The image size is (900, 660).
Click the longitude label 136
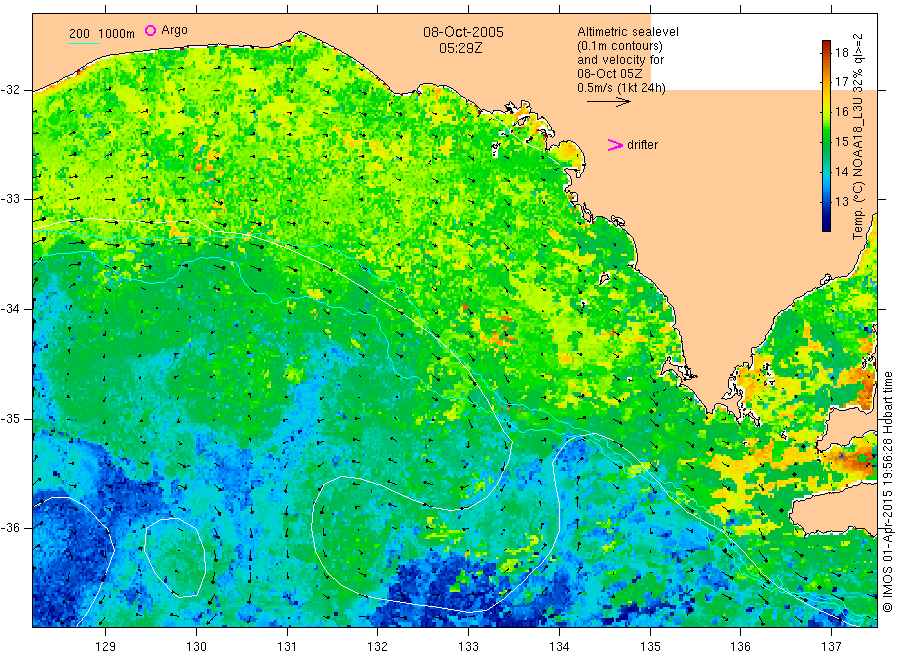point(740,647)
